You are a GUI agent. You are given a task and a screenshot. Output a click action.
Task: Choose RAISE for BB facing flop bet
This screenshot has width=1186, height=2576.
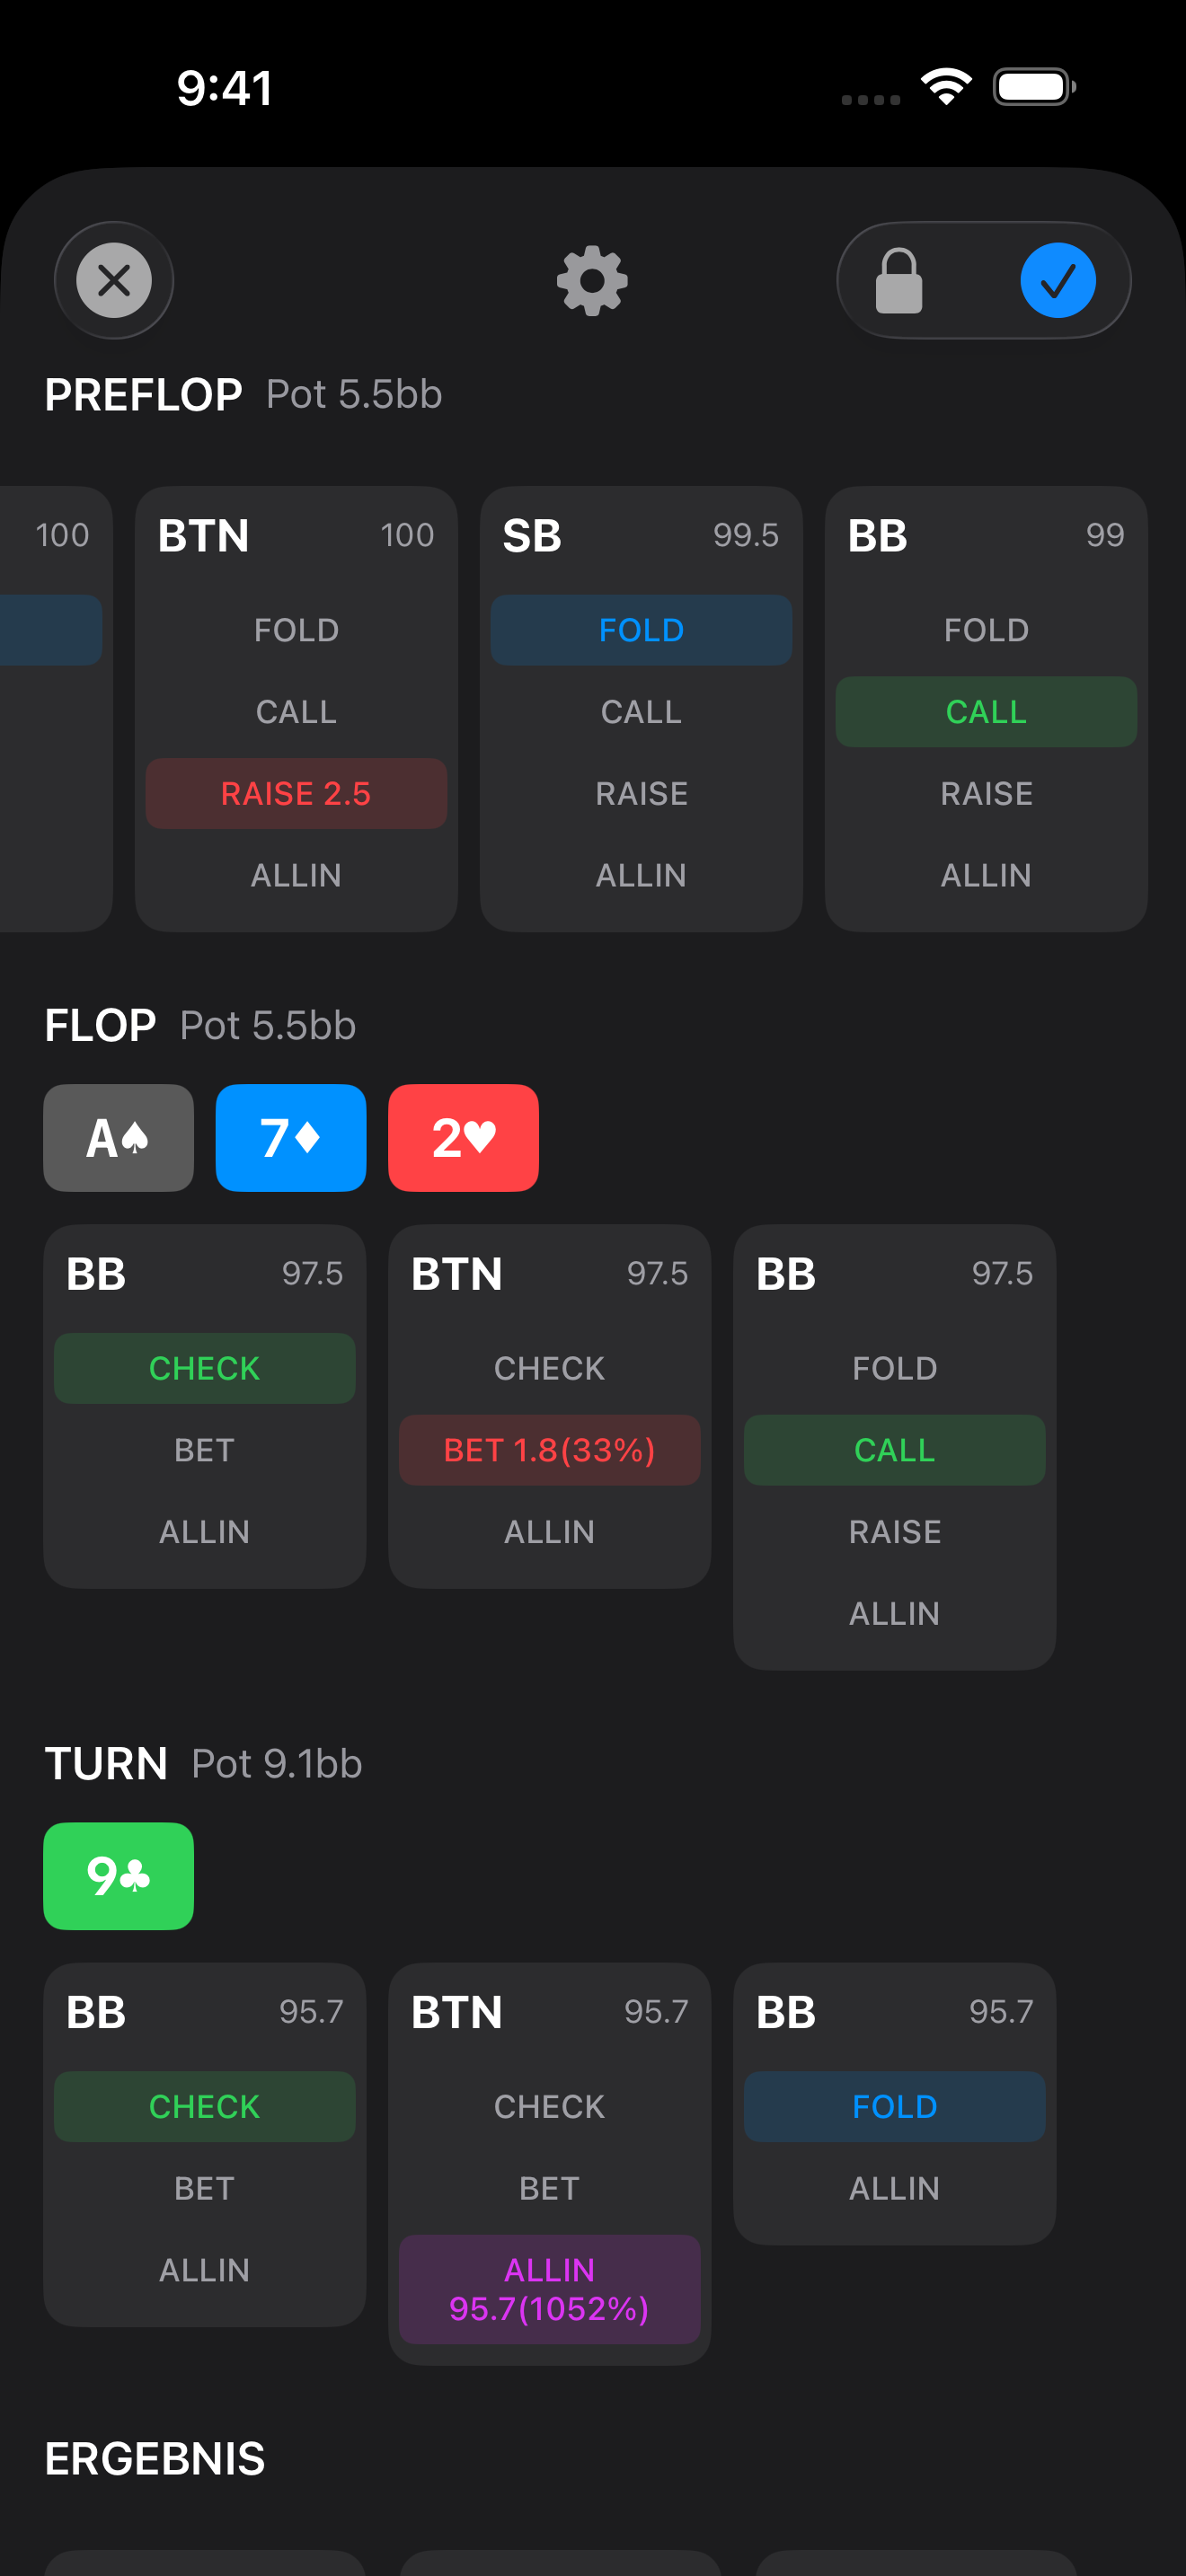tap(894, 1532)
